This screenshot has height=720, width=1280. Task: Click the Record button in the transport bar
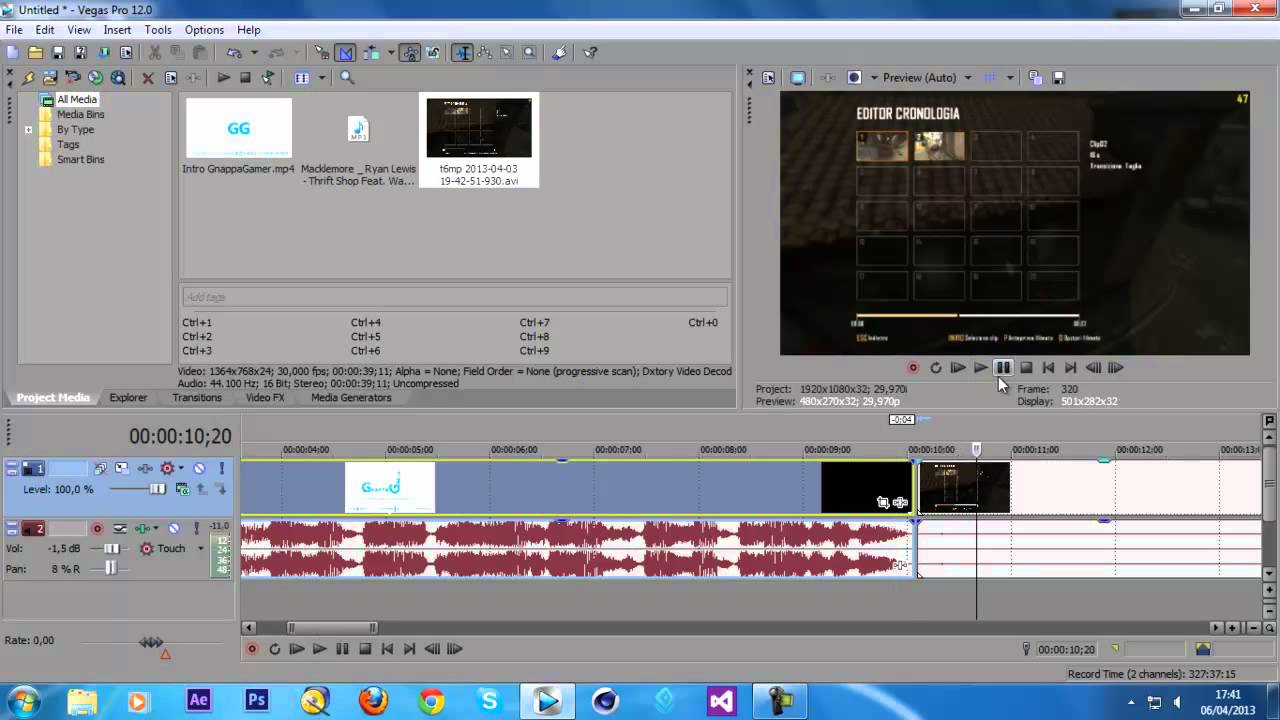tap(252, 649)
